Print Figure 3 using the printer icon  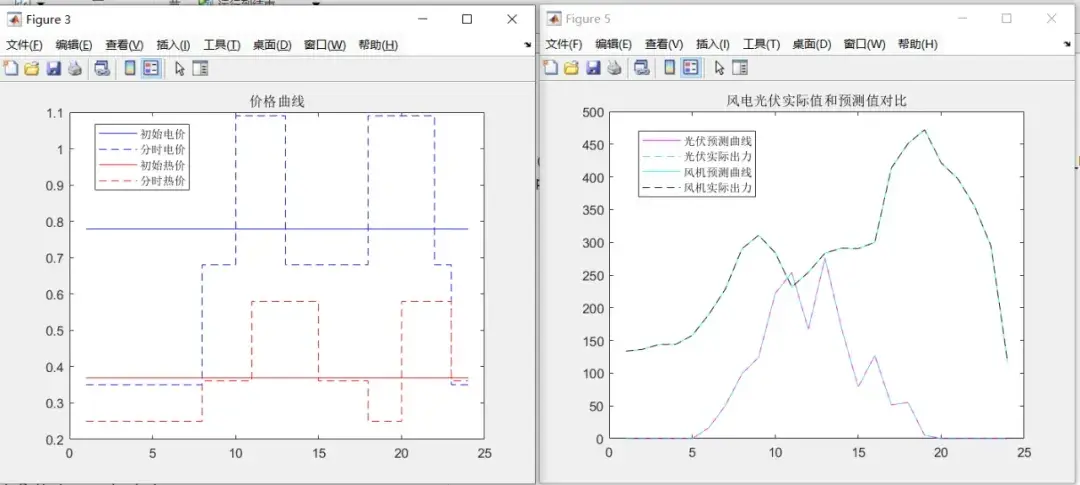(x=75, y=68)
